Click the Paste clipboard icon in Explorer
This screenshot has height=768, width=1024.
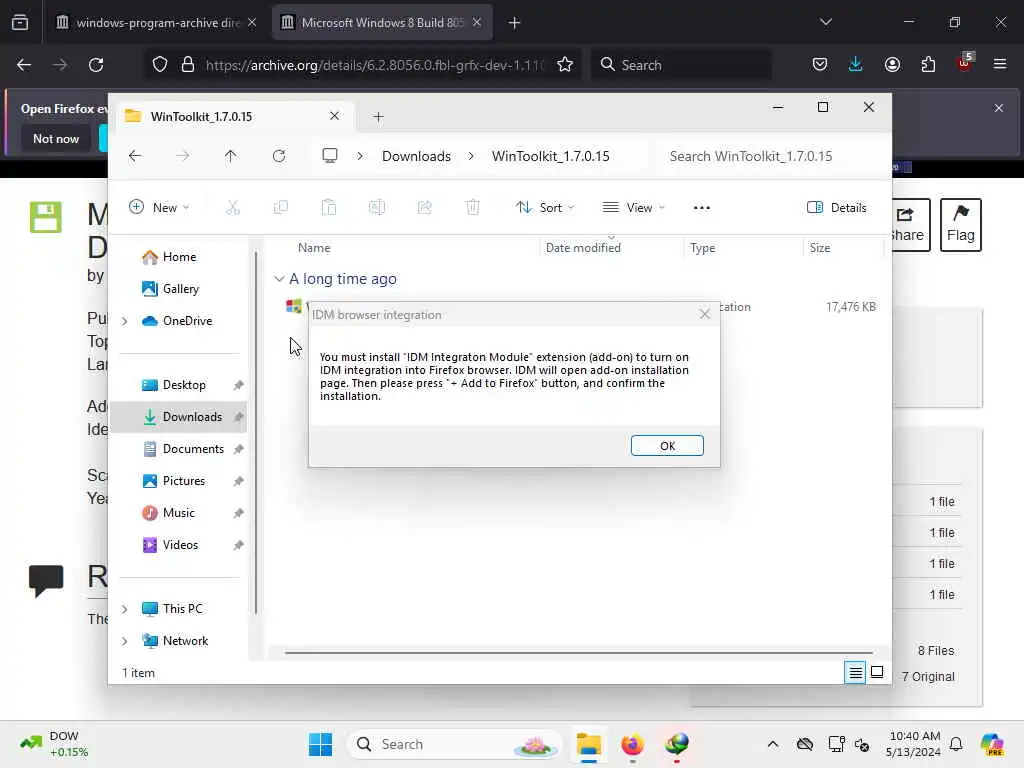[328, 208]
